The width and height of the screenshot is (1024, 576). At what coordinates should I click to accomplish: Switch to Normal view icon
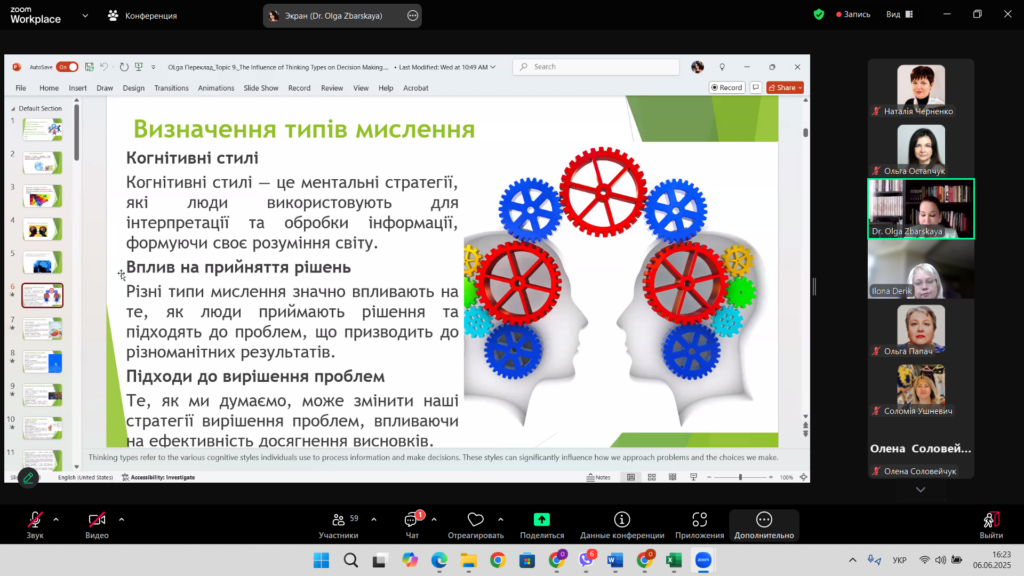tap(631, 477)
